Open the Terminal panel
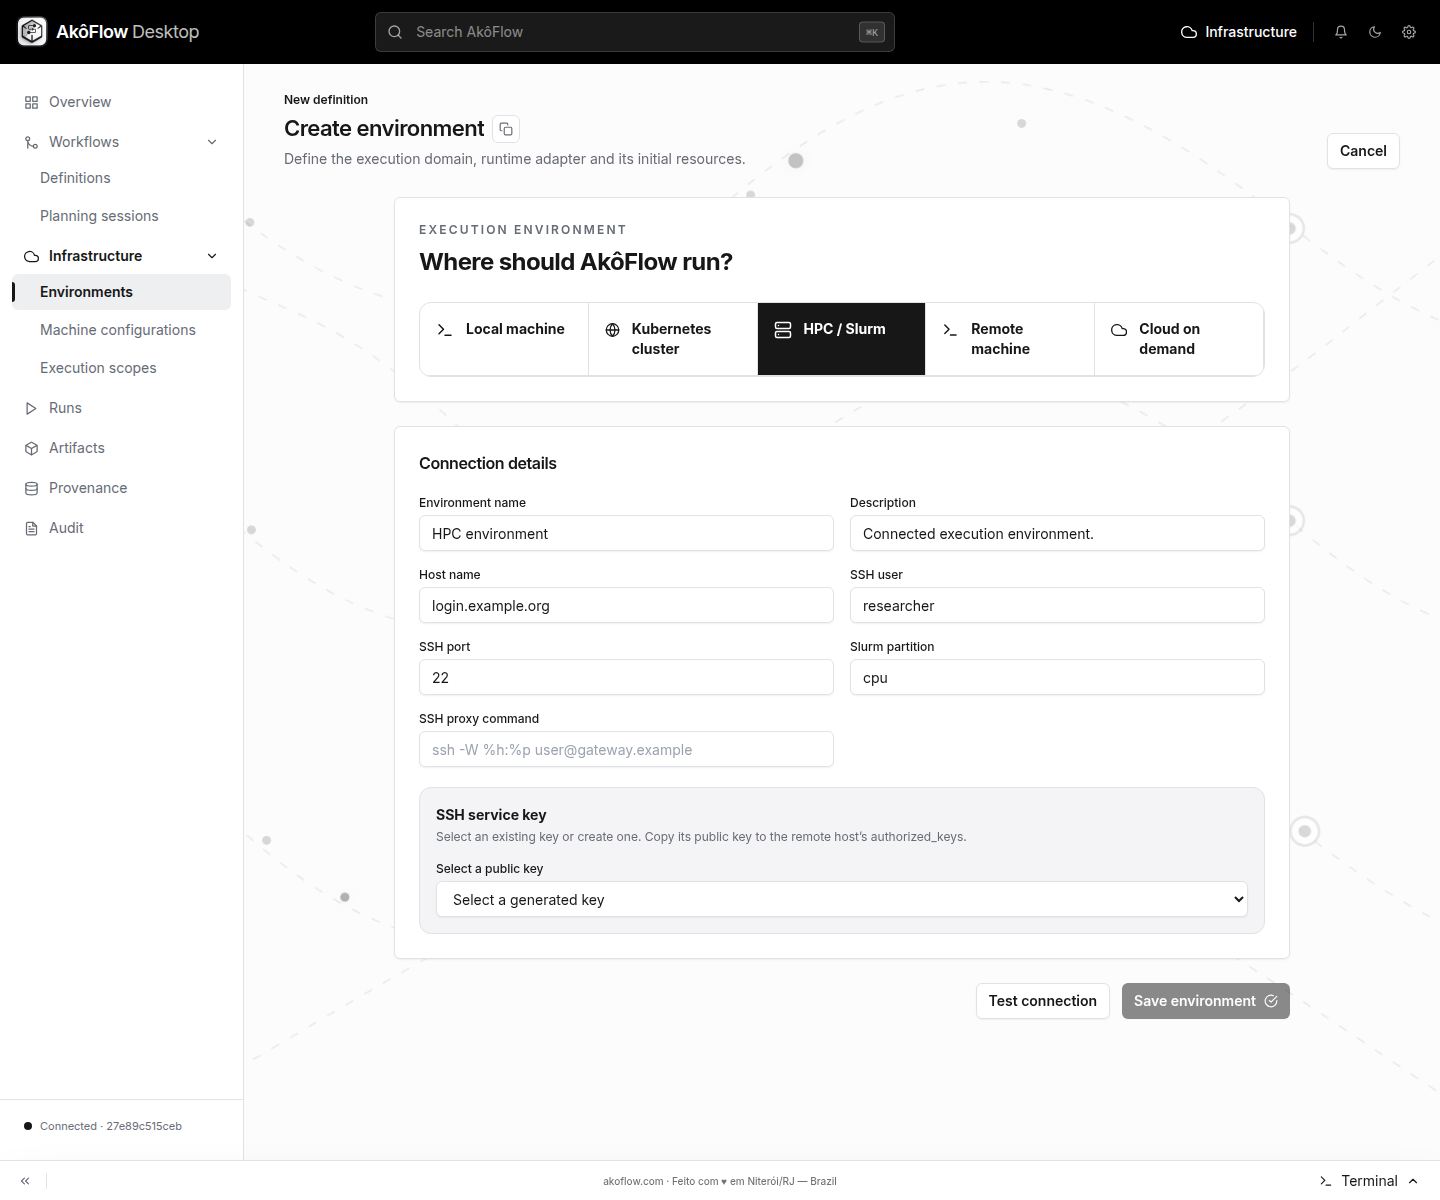1440x1200 pixels. (x=1369, y=1181)
